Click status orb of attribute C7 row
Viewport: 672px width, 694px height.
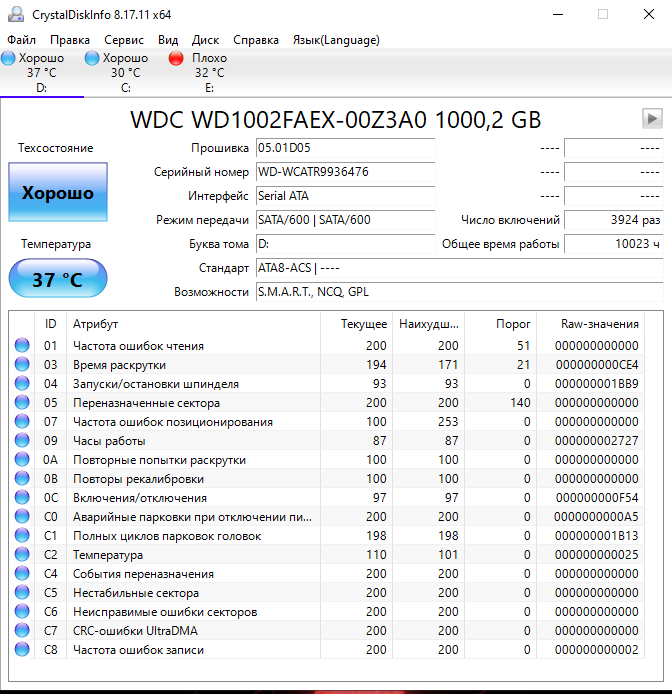(x=22, y=631)
